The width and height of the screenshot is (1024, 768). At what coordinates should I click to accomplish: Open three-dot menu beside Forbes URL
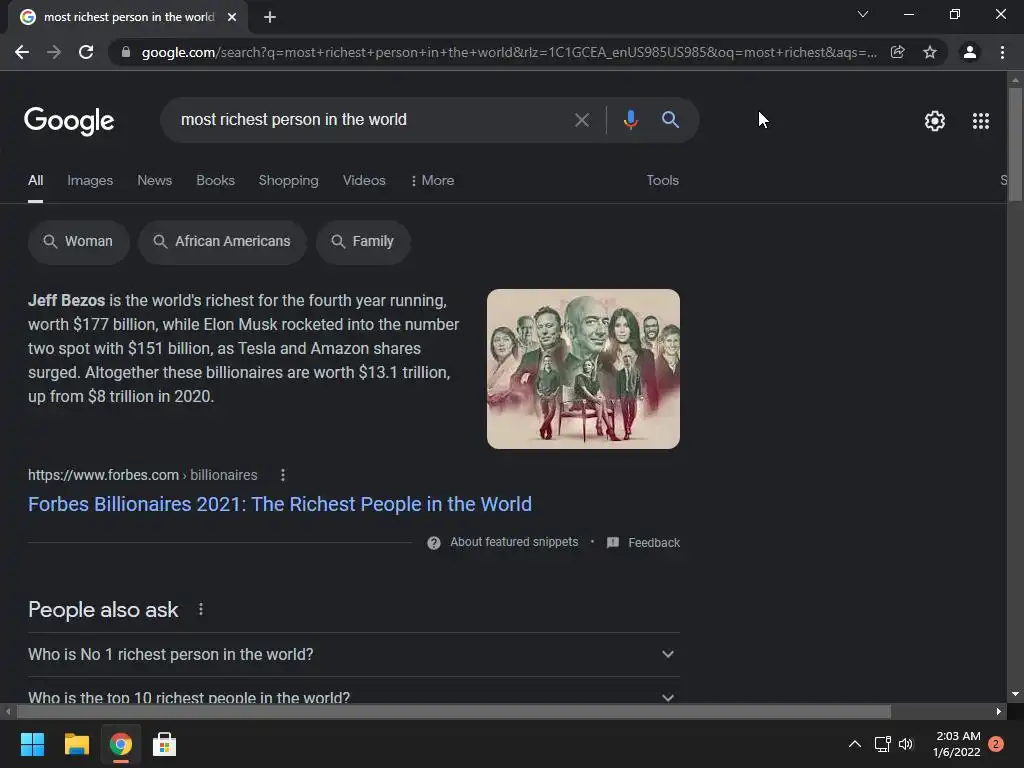[283, 475]
